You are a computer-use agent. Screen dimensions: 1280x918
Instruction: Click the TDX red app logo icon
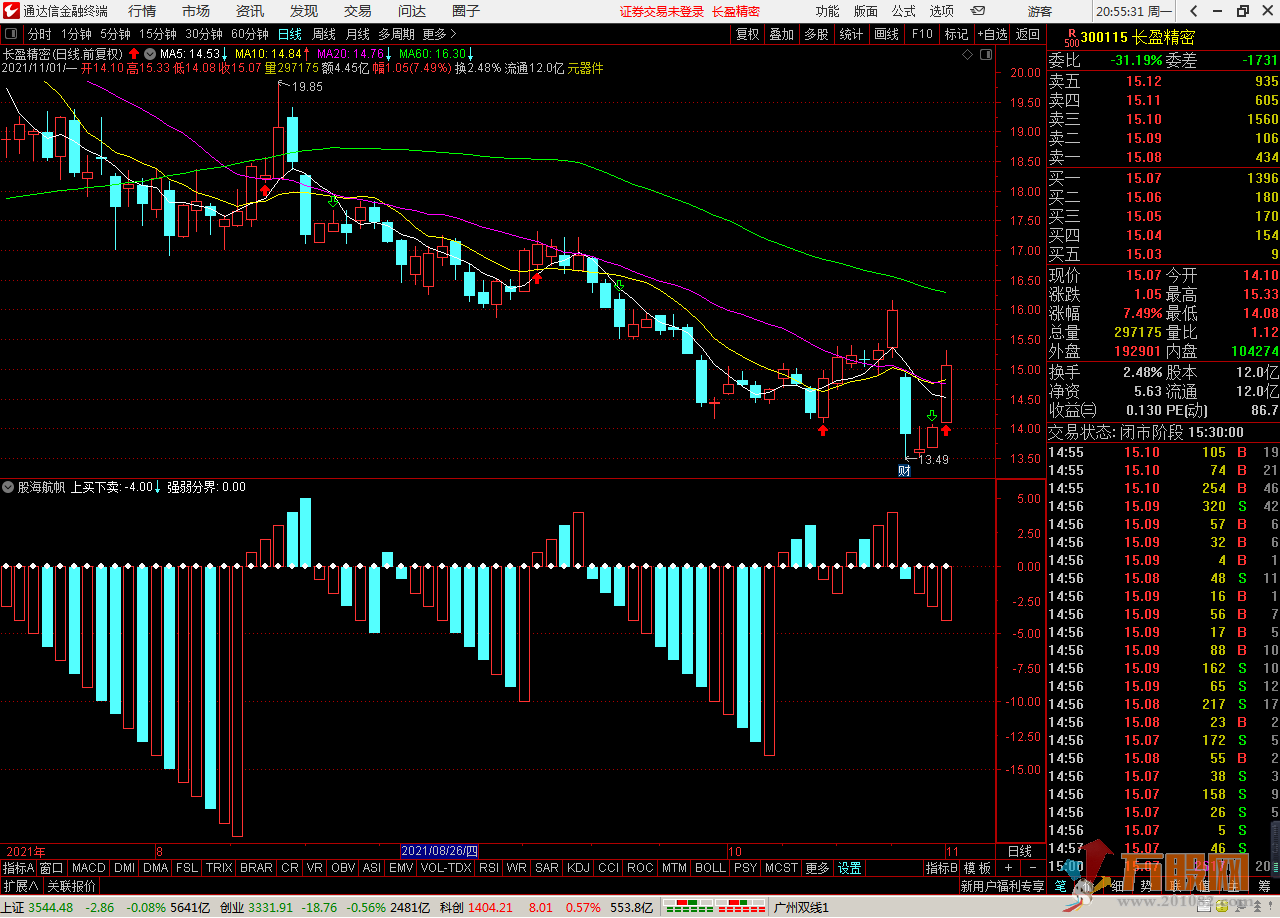pos(10,11)
